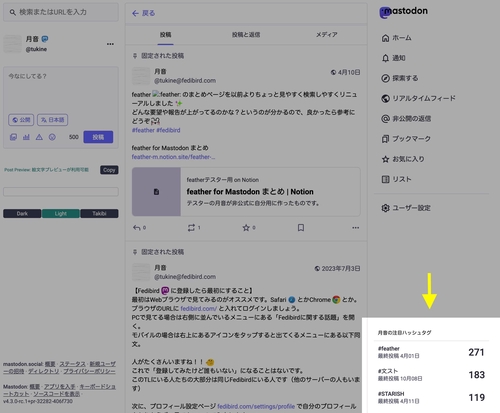Click the purple post submit button
Viewport: 500px width, 413px height.
98,137
